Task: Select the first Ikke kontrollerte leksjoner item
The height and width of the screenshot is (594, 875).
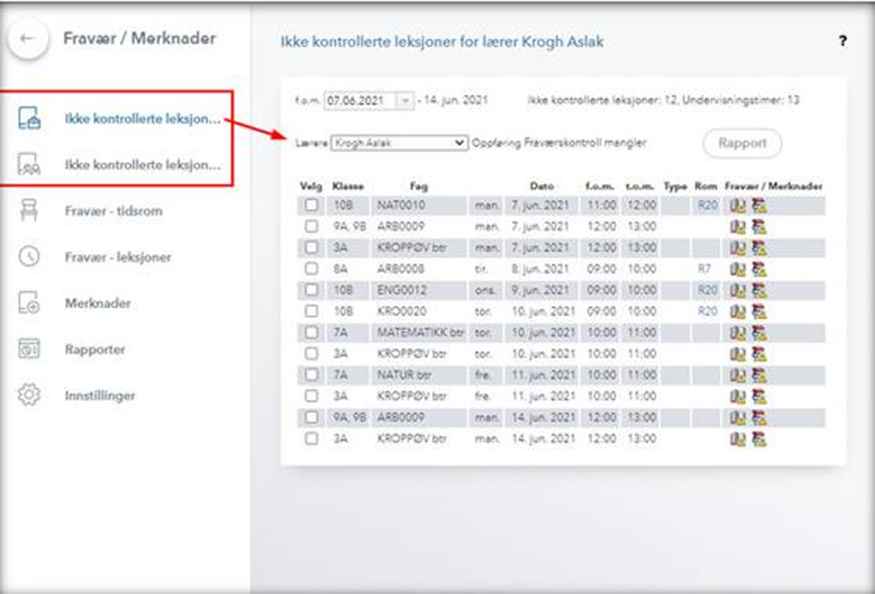Action: (x=141, y=119)
